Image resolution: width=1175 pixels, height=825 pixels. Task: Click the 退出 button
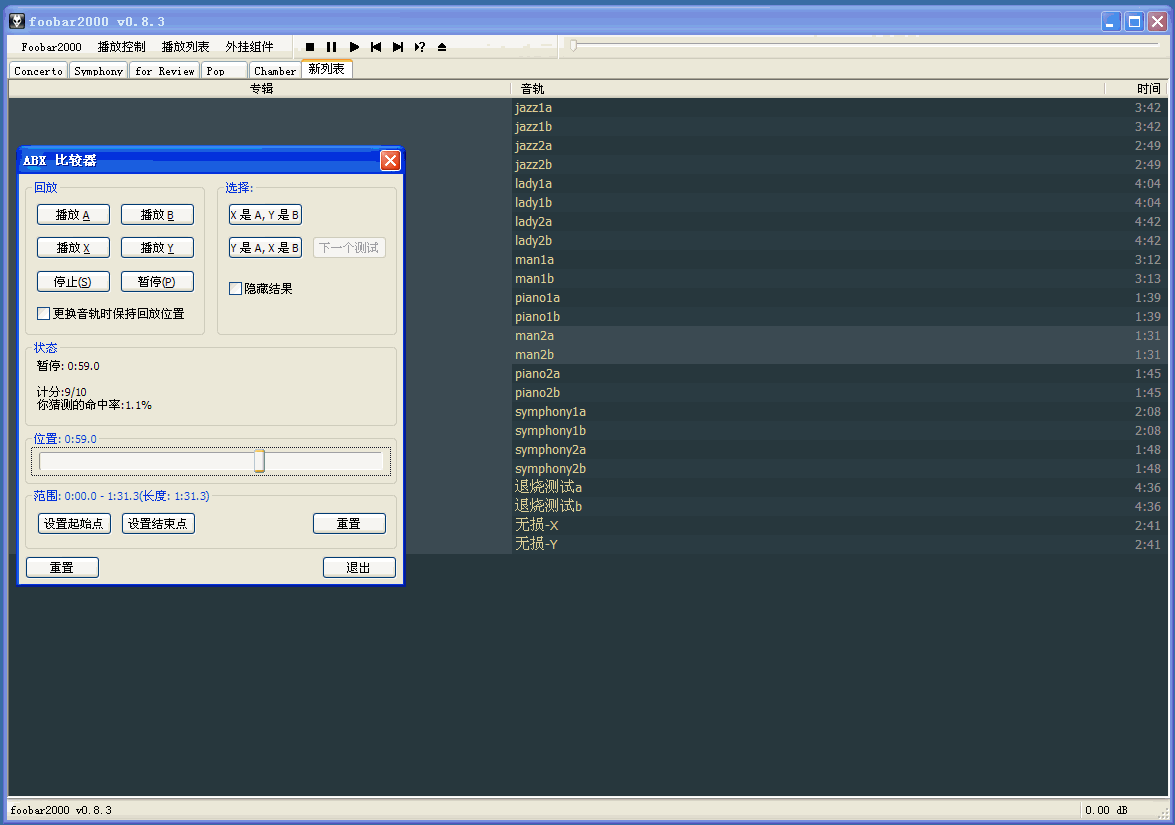pyautogui.click(x=359, y=568)
